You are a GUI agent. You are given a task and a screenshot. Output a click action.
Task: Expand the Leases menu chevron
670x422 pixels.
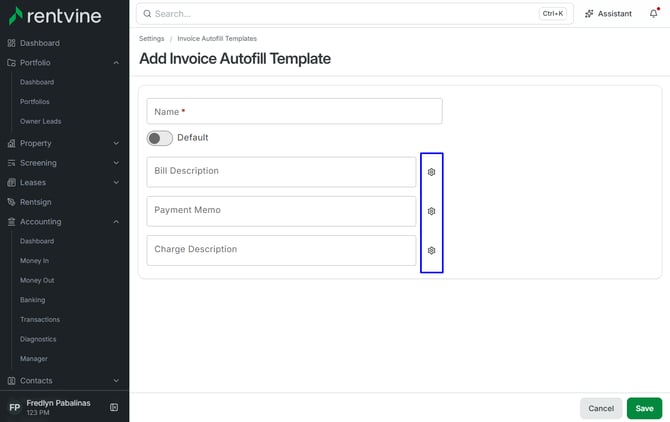point(116,182)
